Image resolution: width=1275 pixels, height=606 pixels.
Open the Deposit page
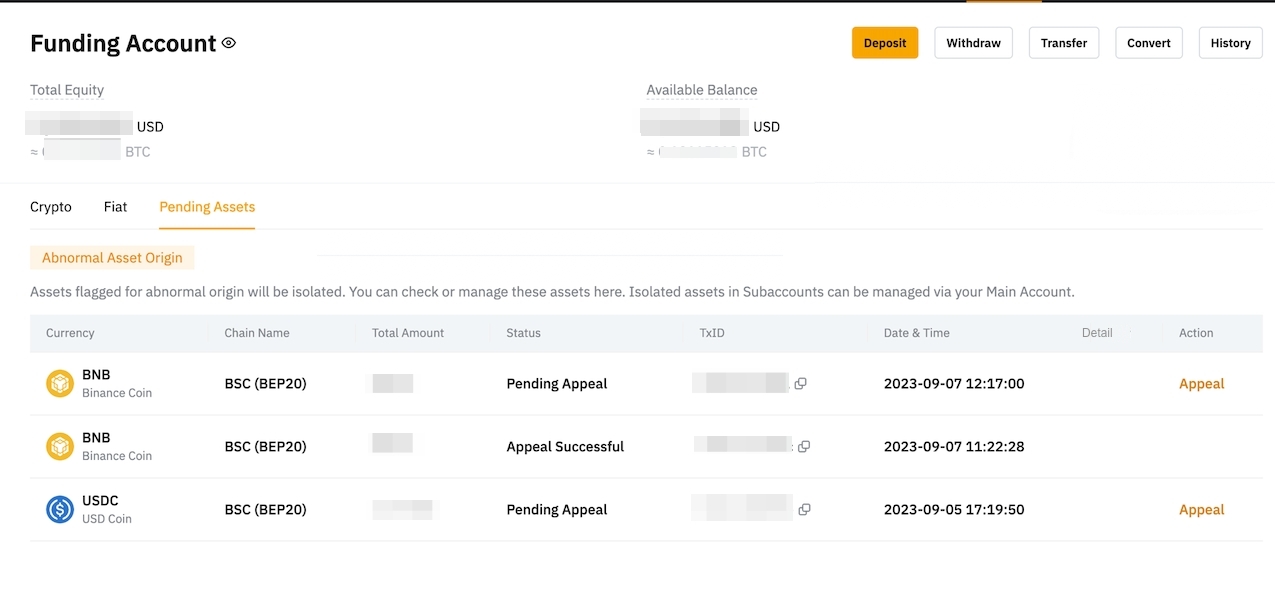(x=884, y=43)
